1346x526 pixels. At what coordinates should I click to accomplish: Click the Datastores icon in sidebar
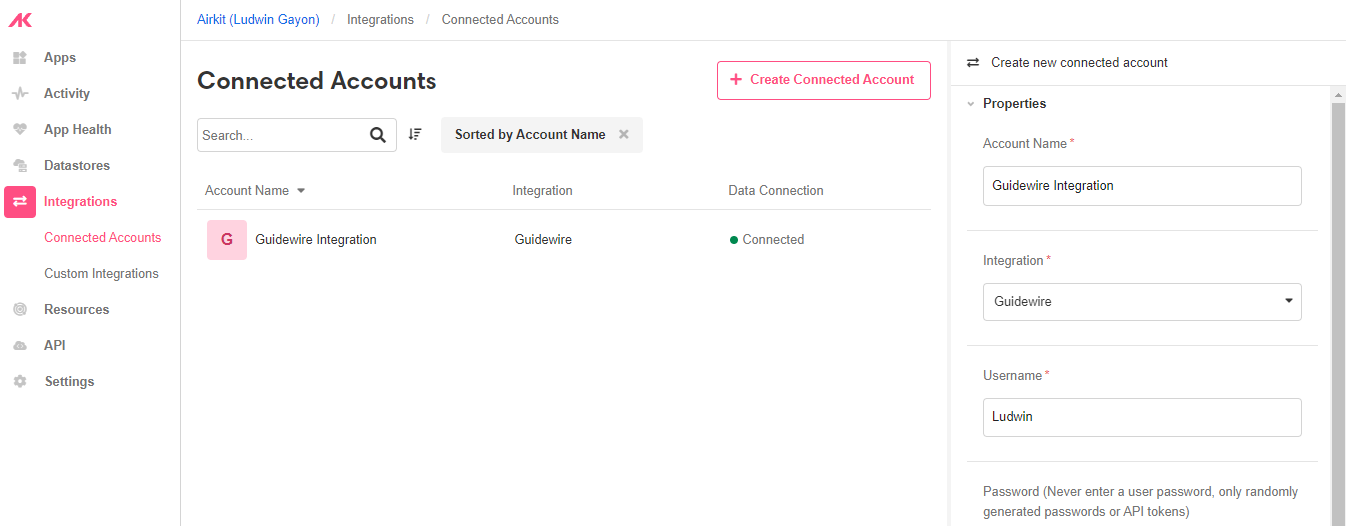pyautogui.click(x=19, y=166)
